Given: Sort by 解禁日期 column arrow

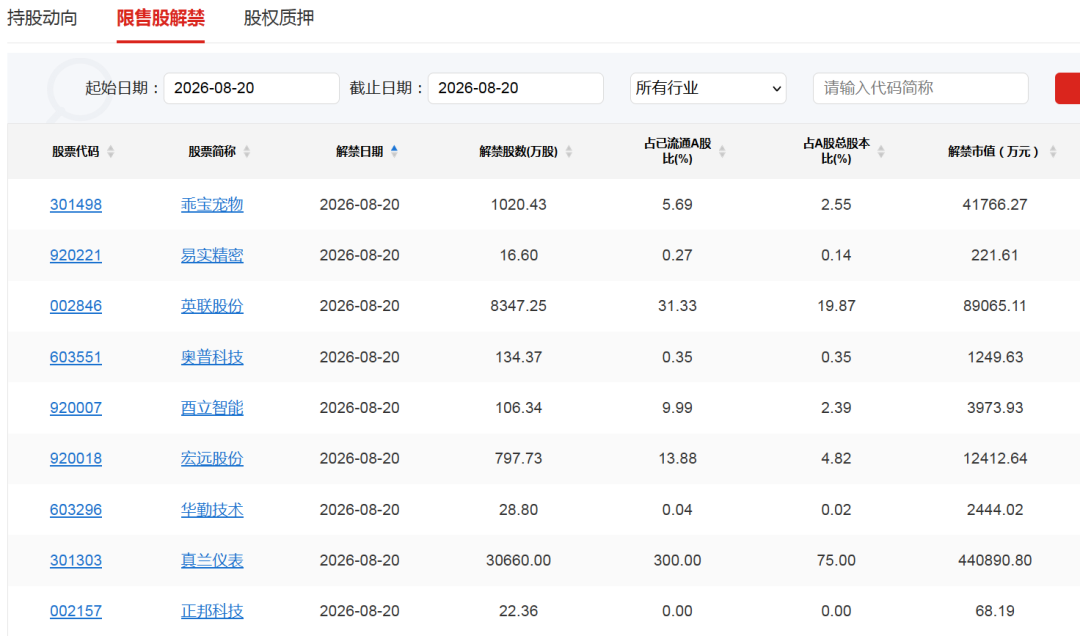Looking at the screenshot, I should point(394,151).
